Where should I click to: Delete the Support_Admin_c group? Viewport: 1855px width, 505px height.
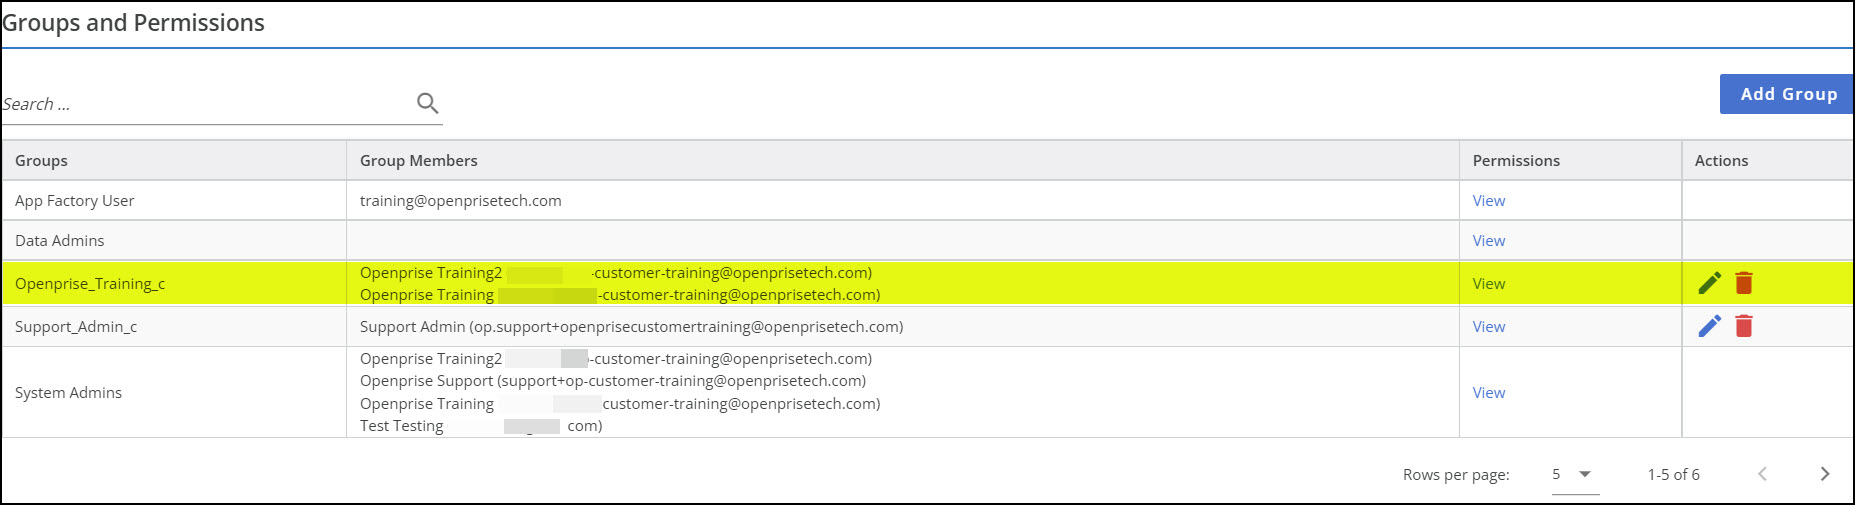[1744, 326]
